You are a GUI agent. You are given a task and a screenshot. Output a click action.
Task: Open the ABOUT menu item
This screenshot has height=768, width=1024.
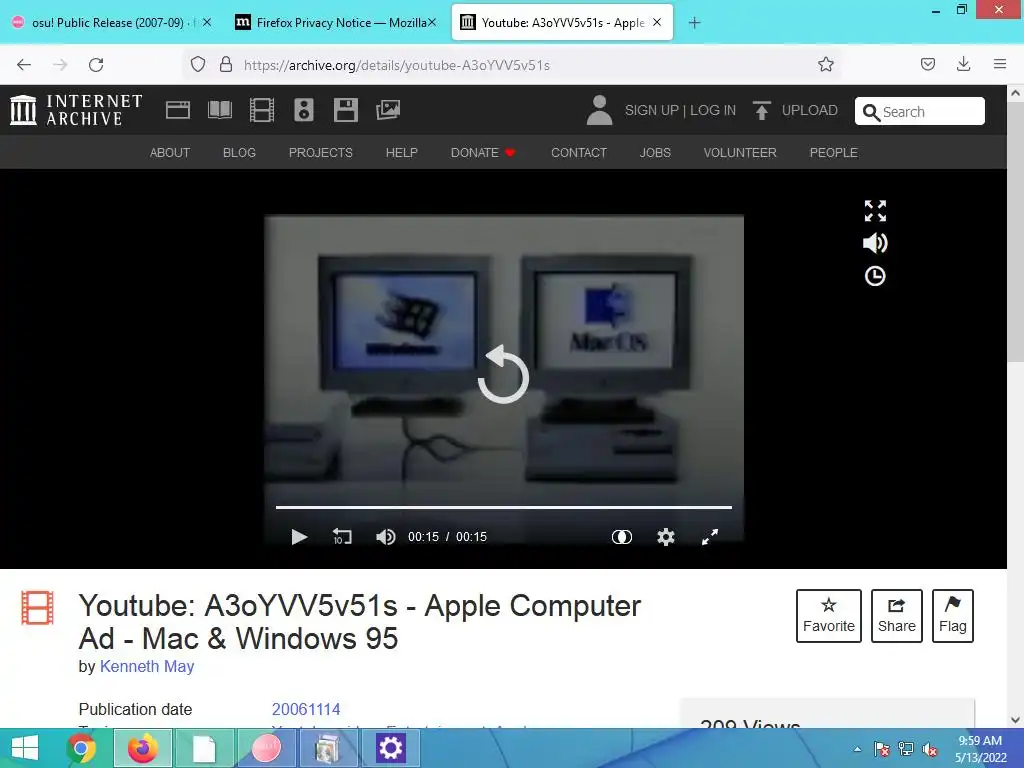[x=170, y=152]
